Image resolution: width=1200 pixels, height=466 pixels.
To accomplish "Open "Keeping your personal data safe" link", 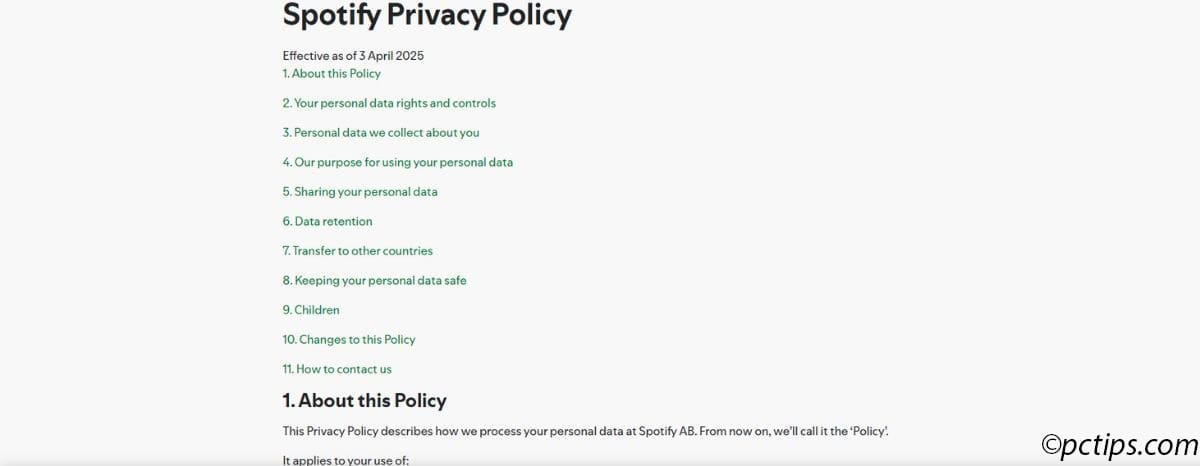I will point(374,280).
